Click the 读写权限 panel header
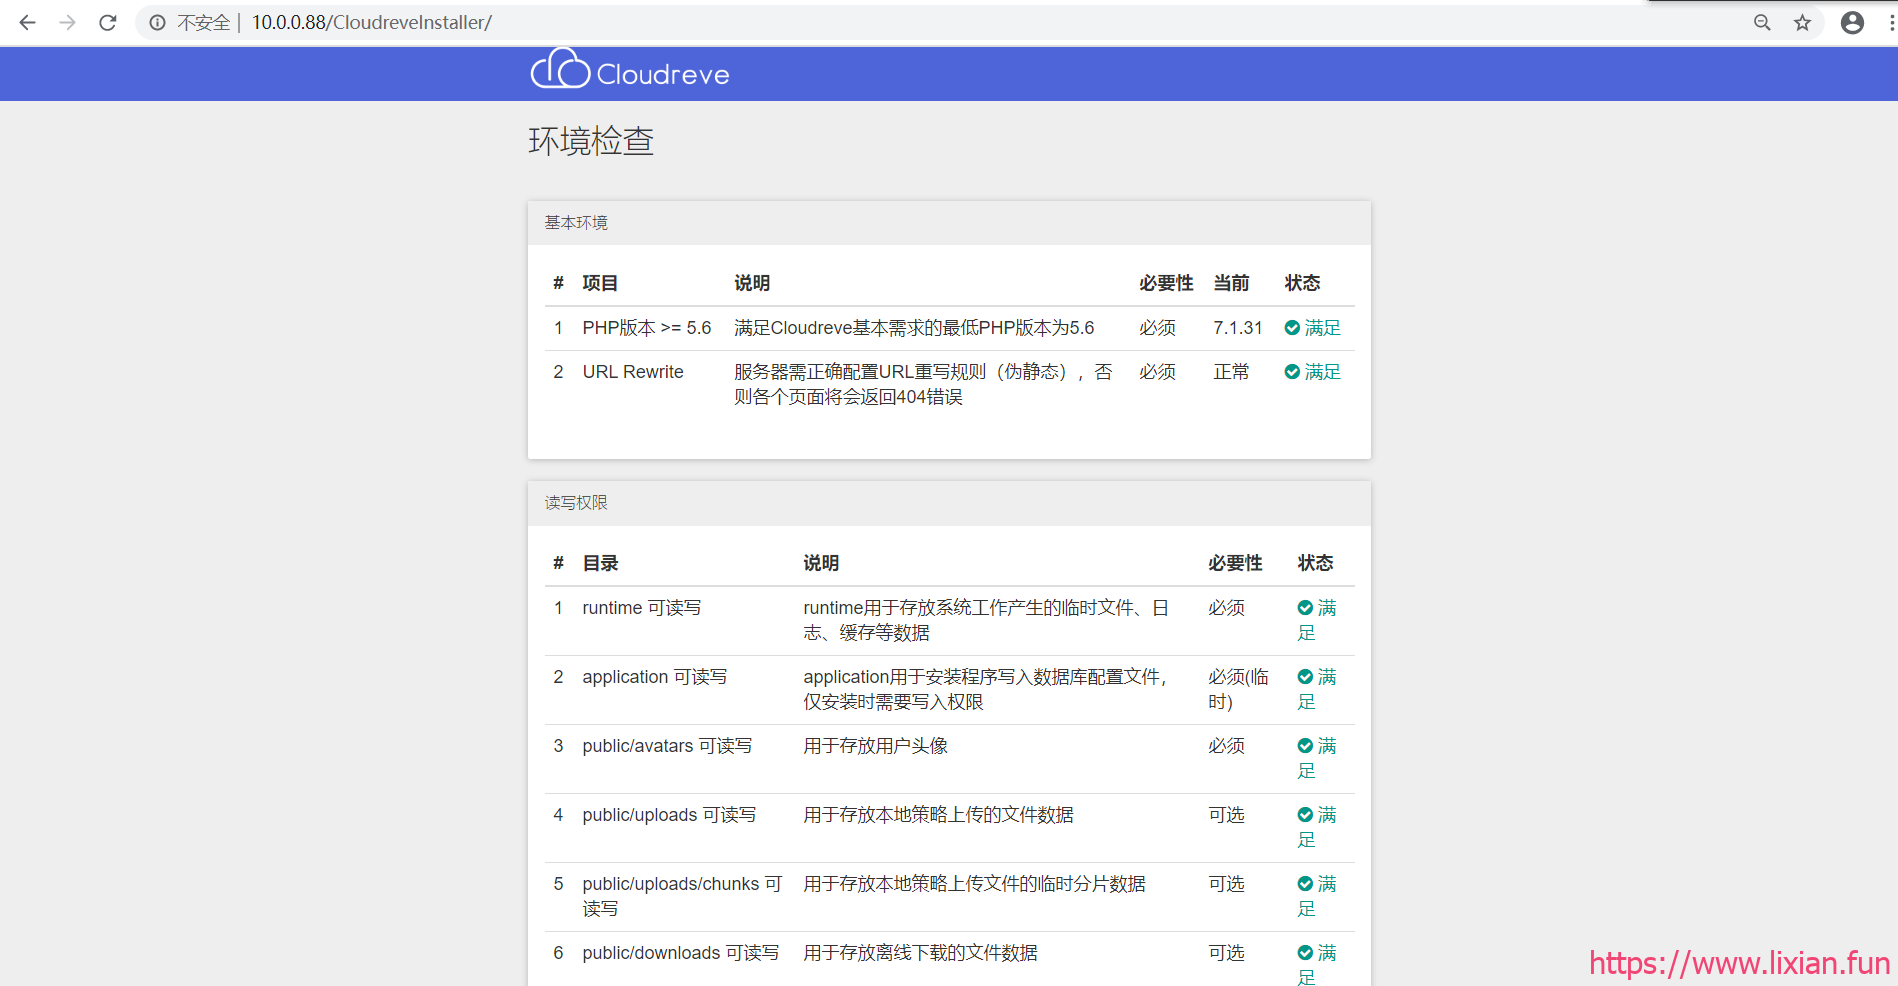This screenshot has height=986, width=1898. click(x=949, y=503)
